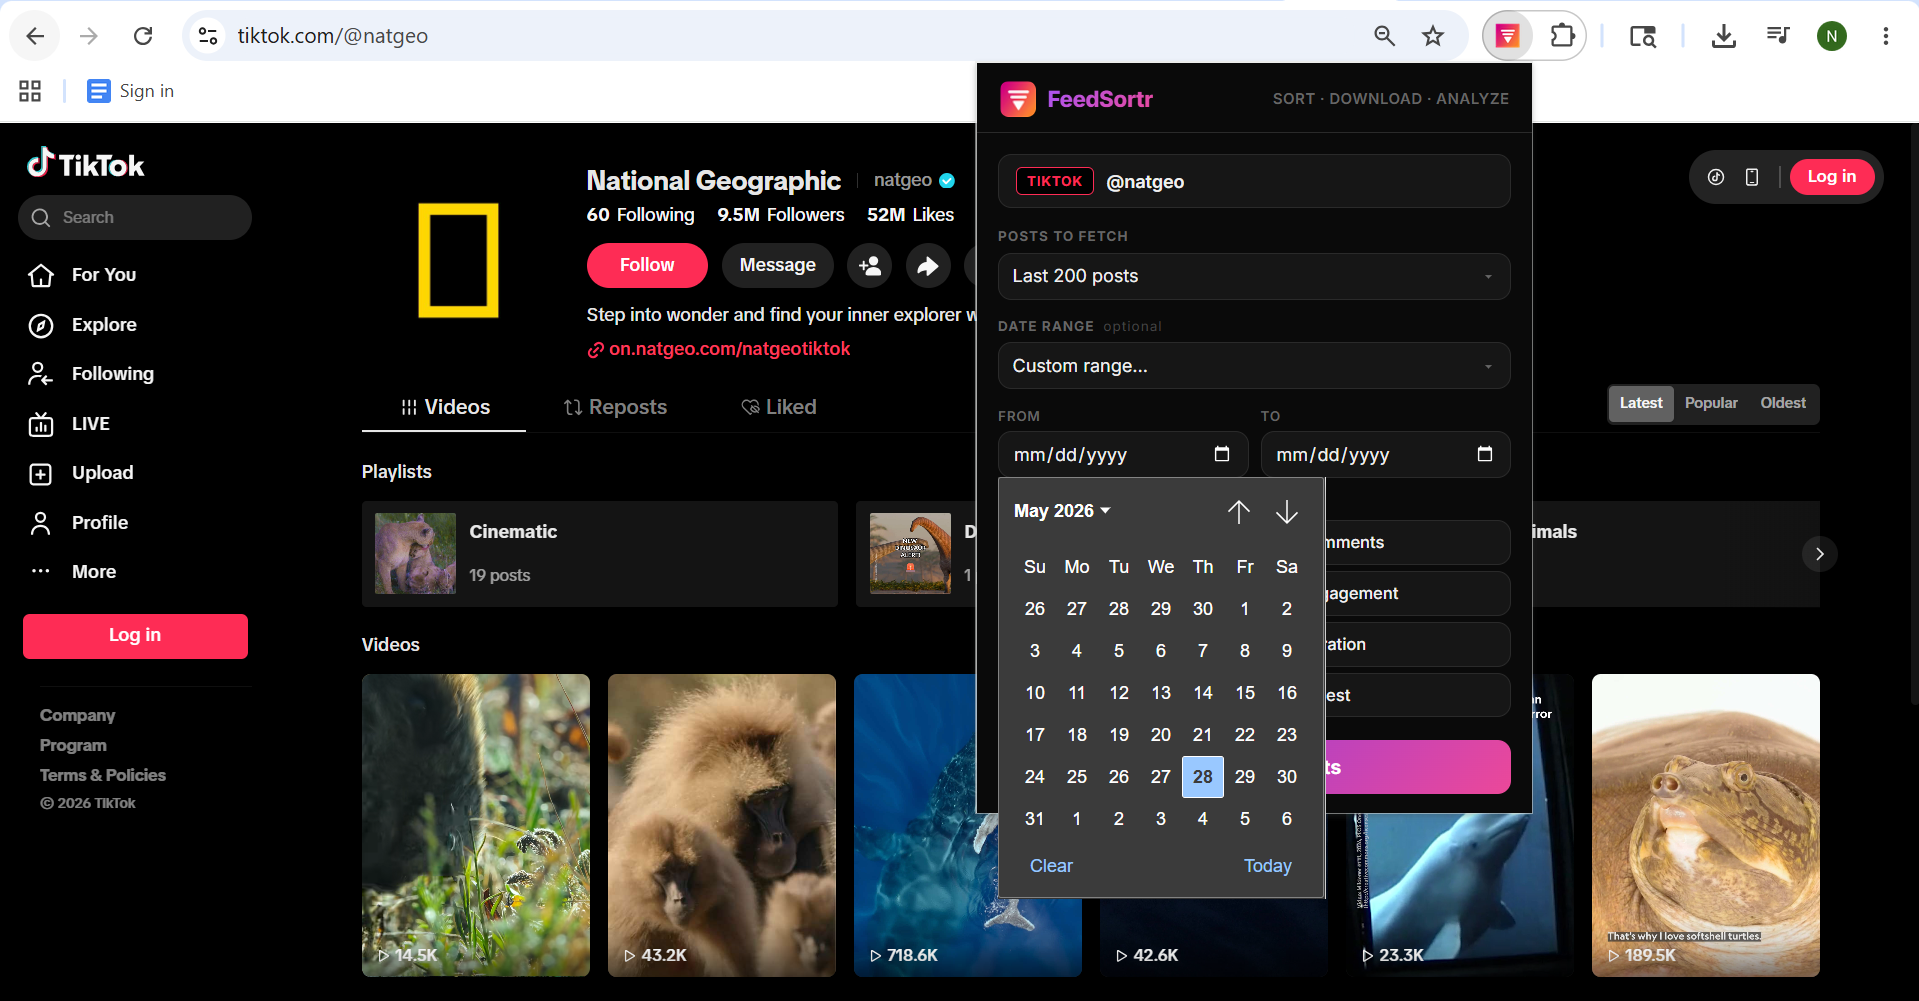Viewport: 1919px width, 1001px height.
Task: Open the on.natgeo.com/natgeotiktok link
Action: (729, 349)
